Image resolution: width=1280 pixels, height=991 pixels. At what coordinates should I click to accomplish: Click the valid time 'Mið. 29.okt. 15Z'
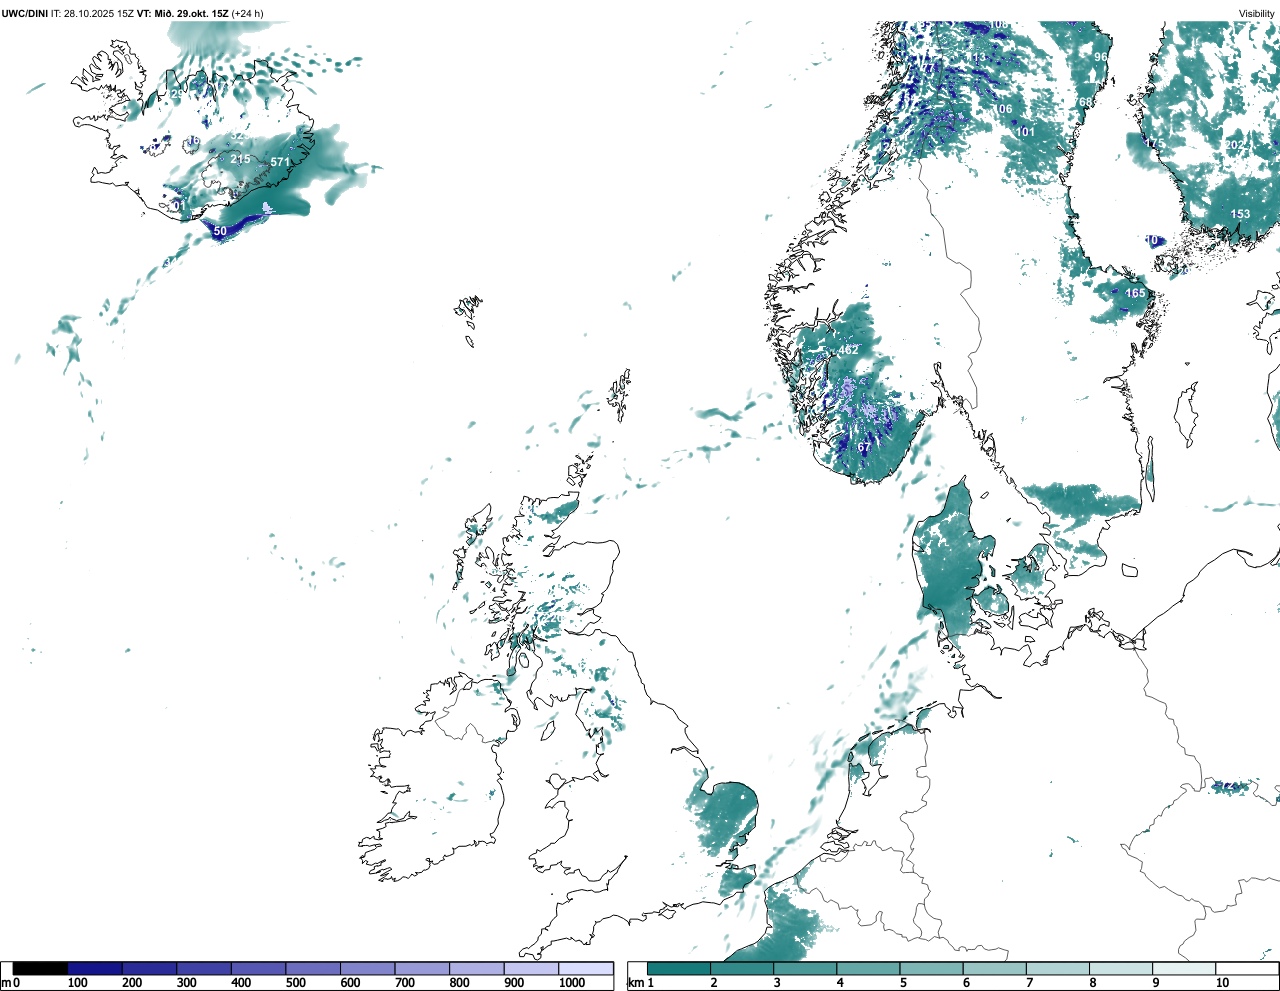point(190,13)
